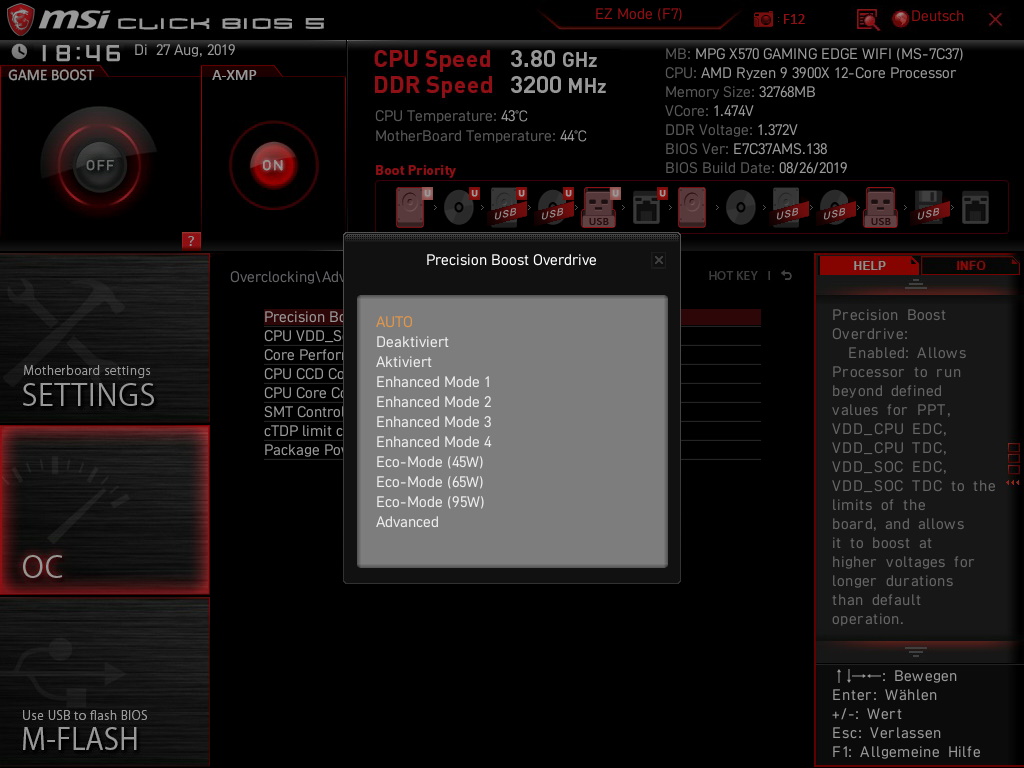Select legacy USB optical drive boot icon
This screenshot has width=1024, height=768.
coord(834,207)
